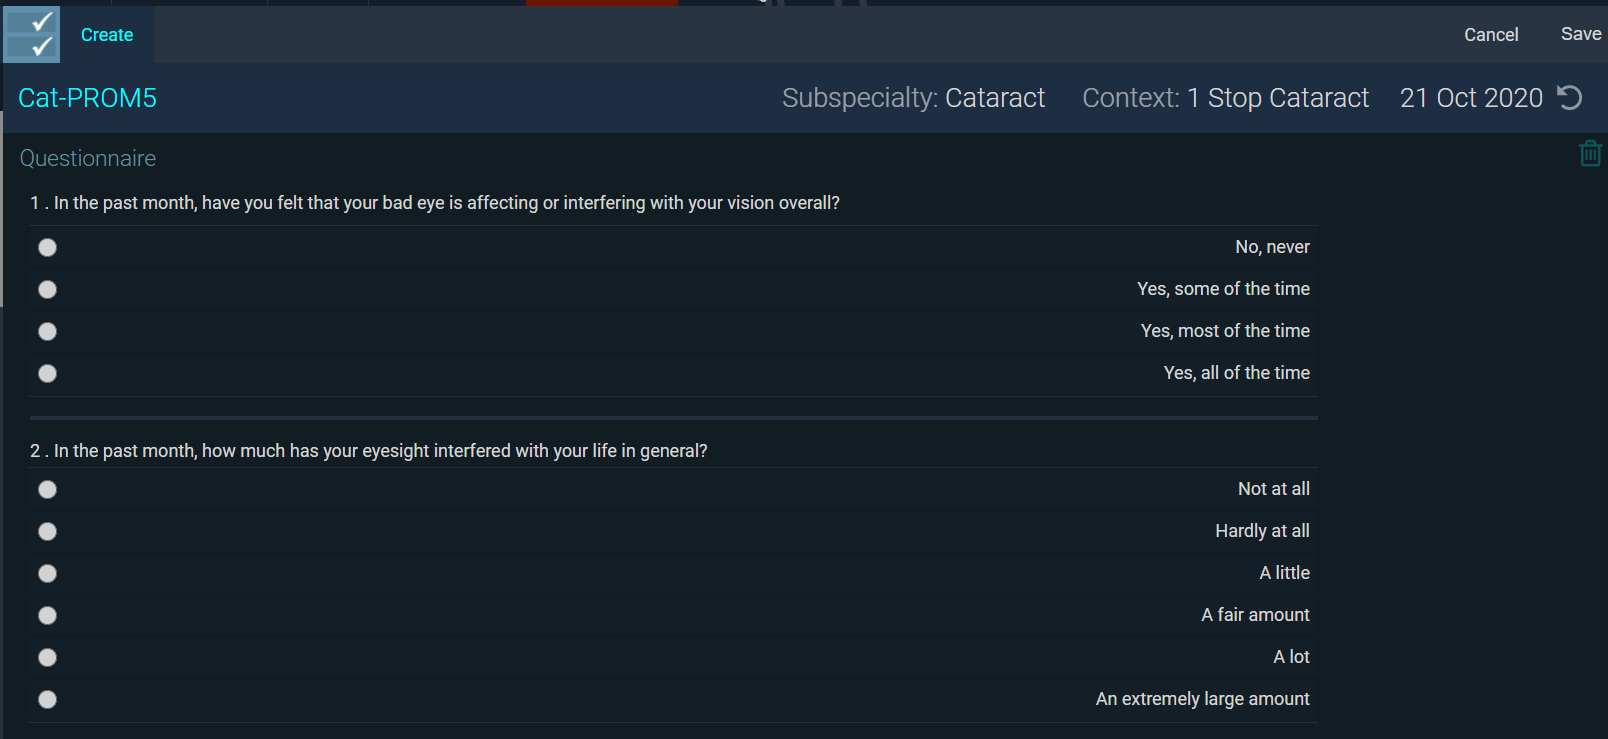Select 'A little' radio button
This screenshot has height=739, width=1608.
coord(47,573)
